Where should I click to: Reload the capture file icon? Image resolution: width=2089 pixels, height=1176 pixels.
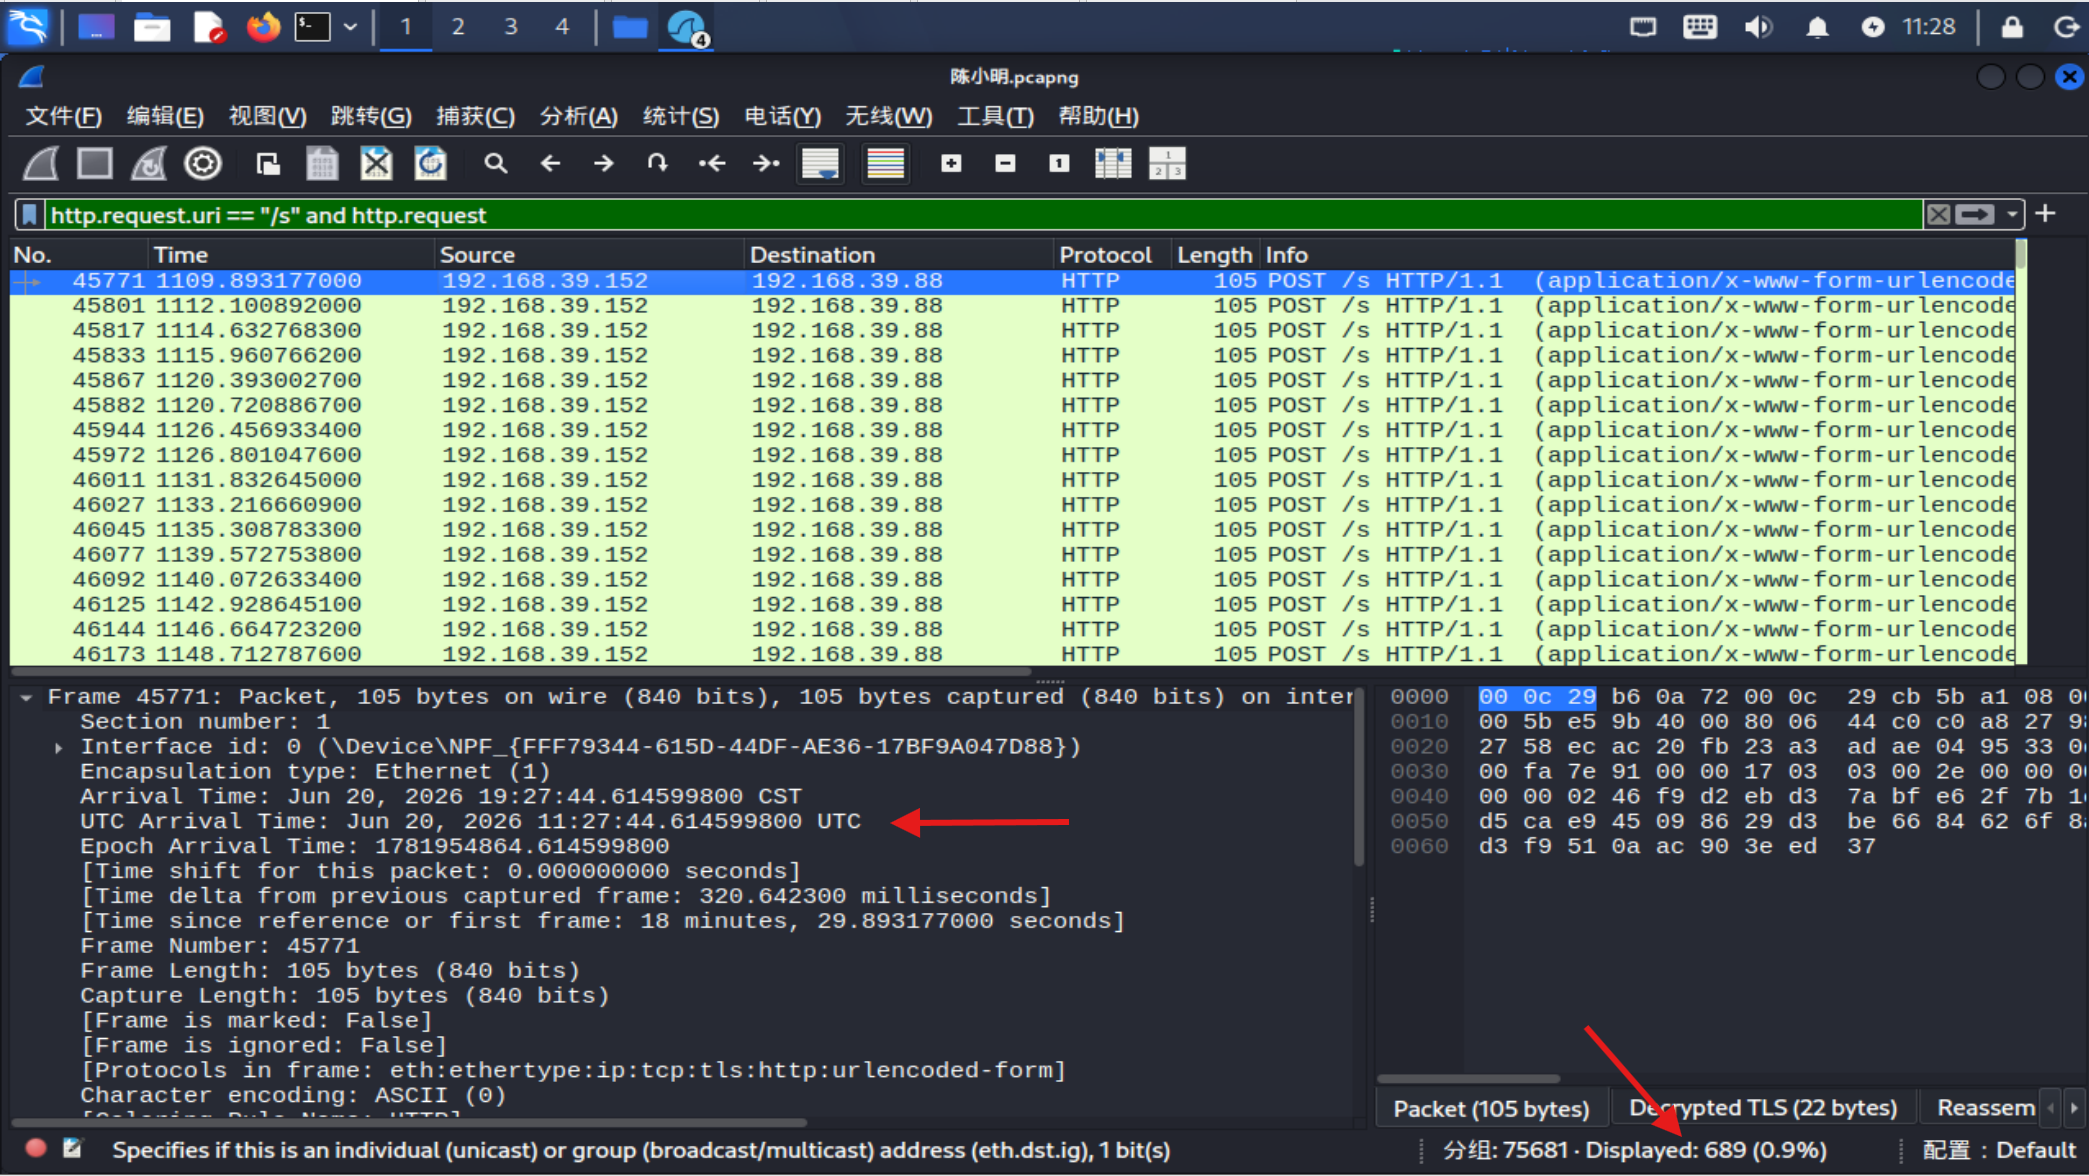pyautogui.click(x=430, y=163)
